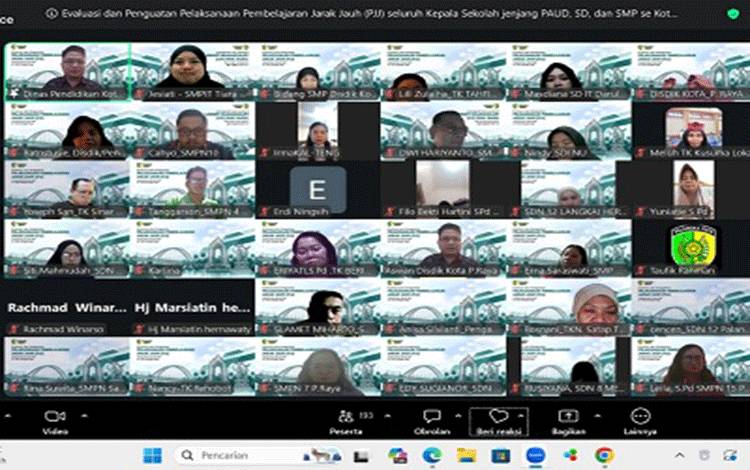Open Microsoft Edge from the taskbar
The height and width of the screenshot is (470, 750).
pyautogui.click(x=432, y=455)
